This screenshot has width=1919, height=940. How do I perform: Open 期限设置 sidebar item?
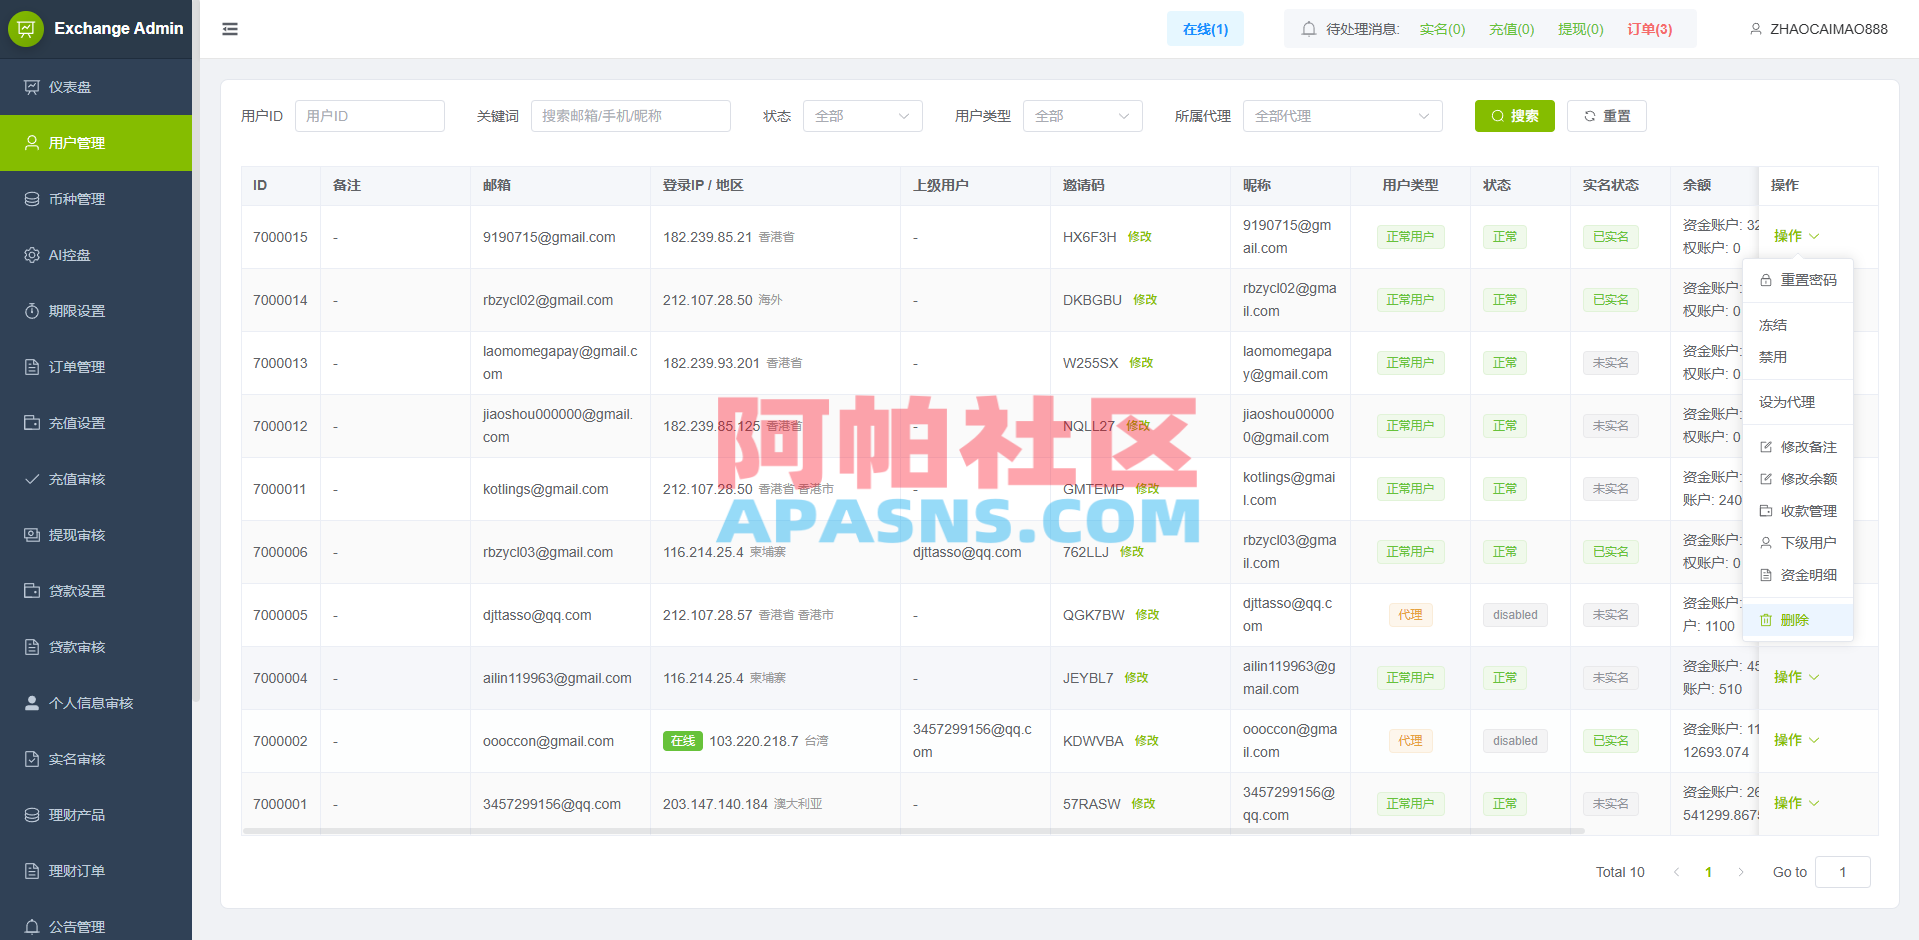pos(96,311)
